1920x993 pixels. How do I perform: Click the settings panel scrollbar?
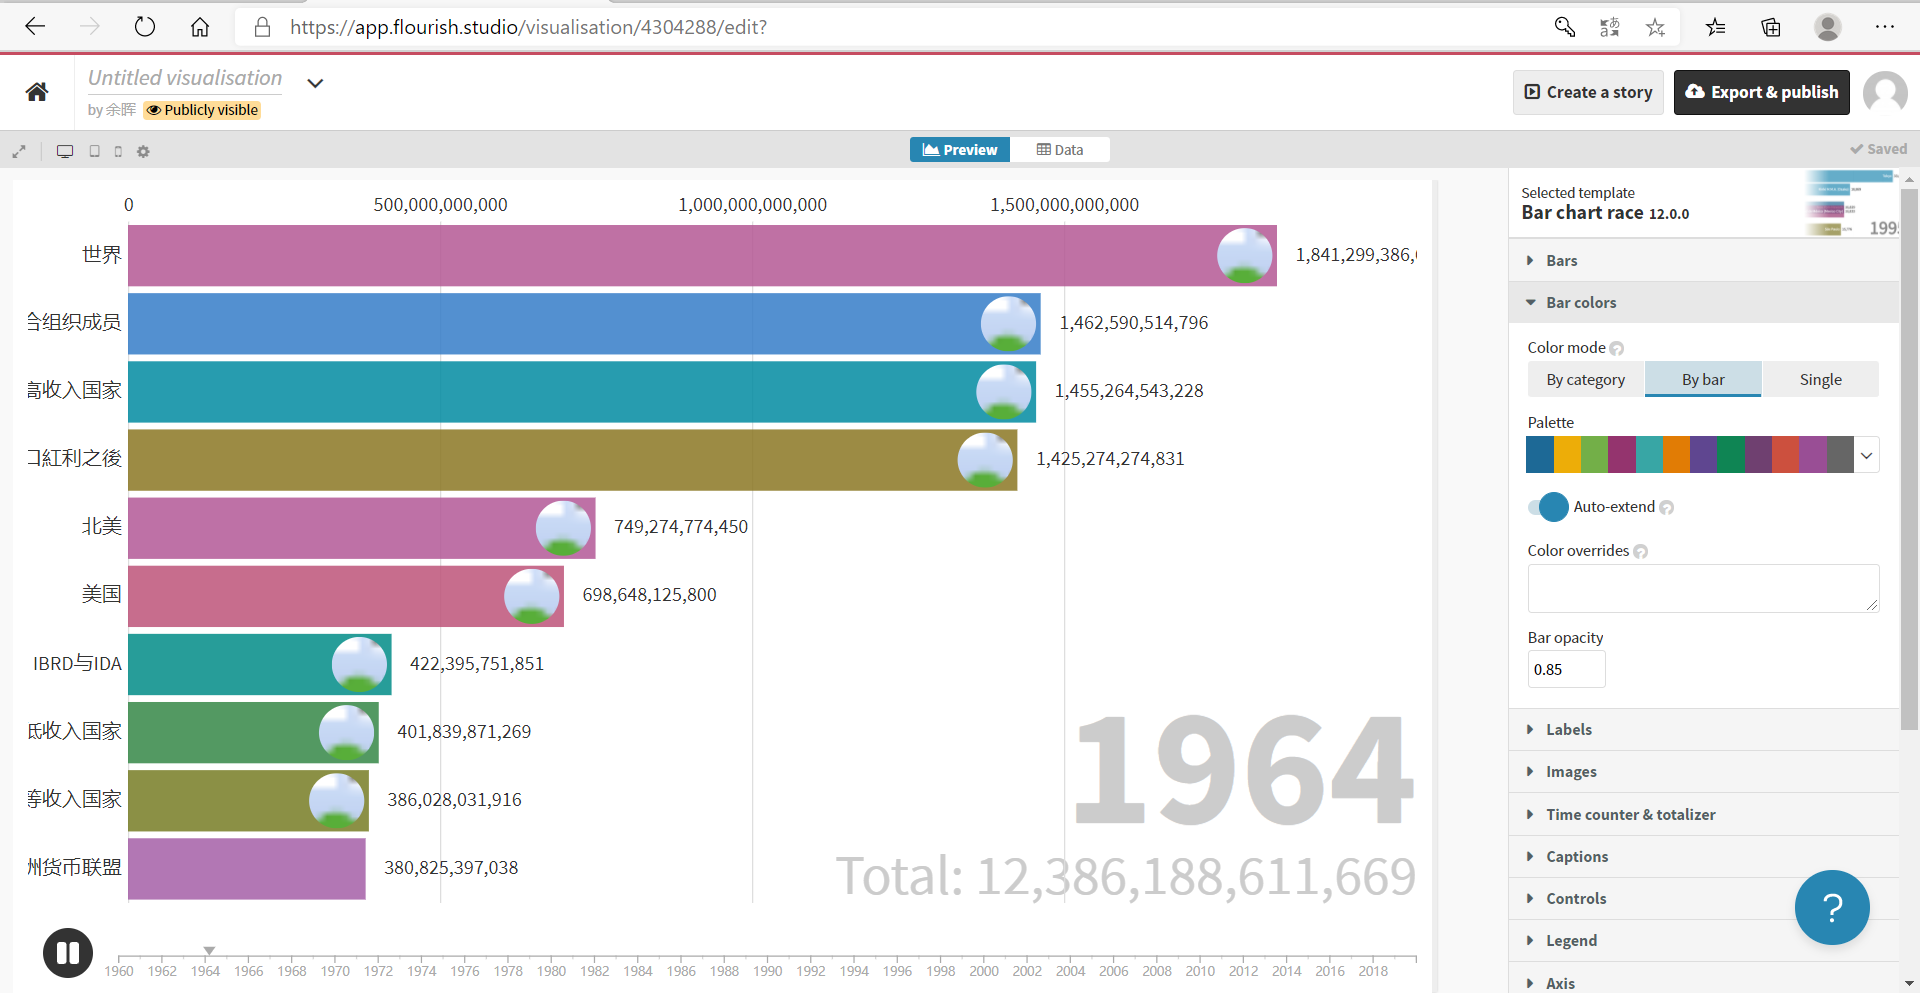1909,460
